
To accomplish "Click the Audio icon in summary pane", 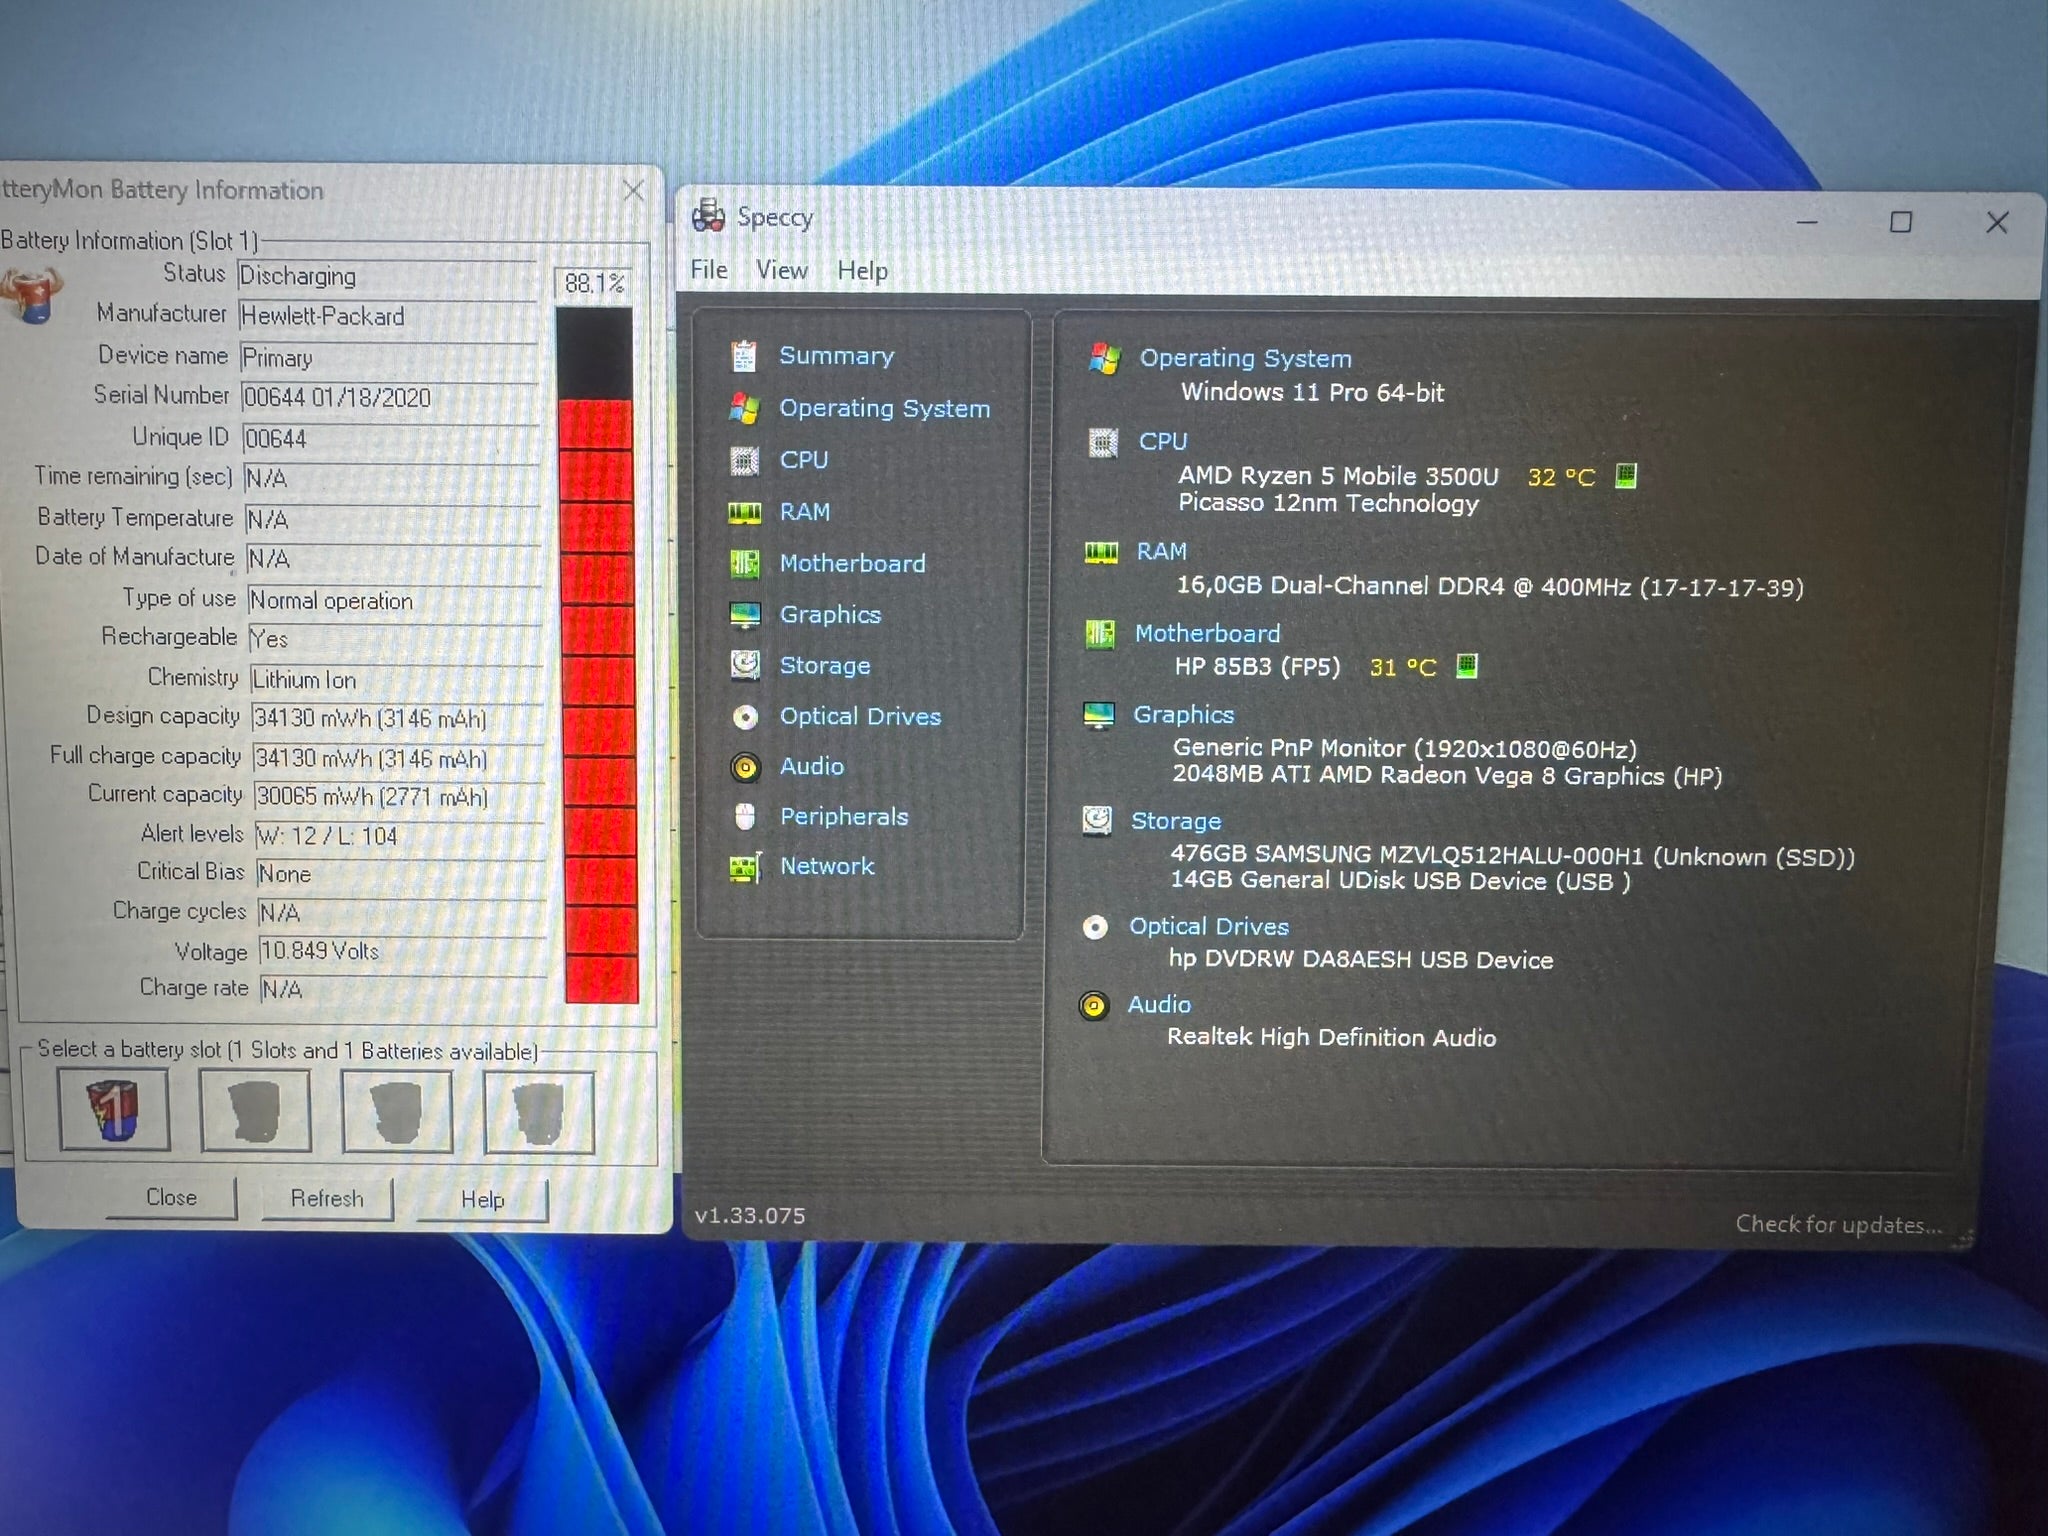I will pos(1094,1005).
